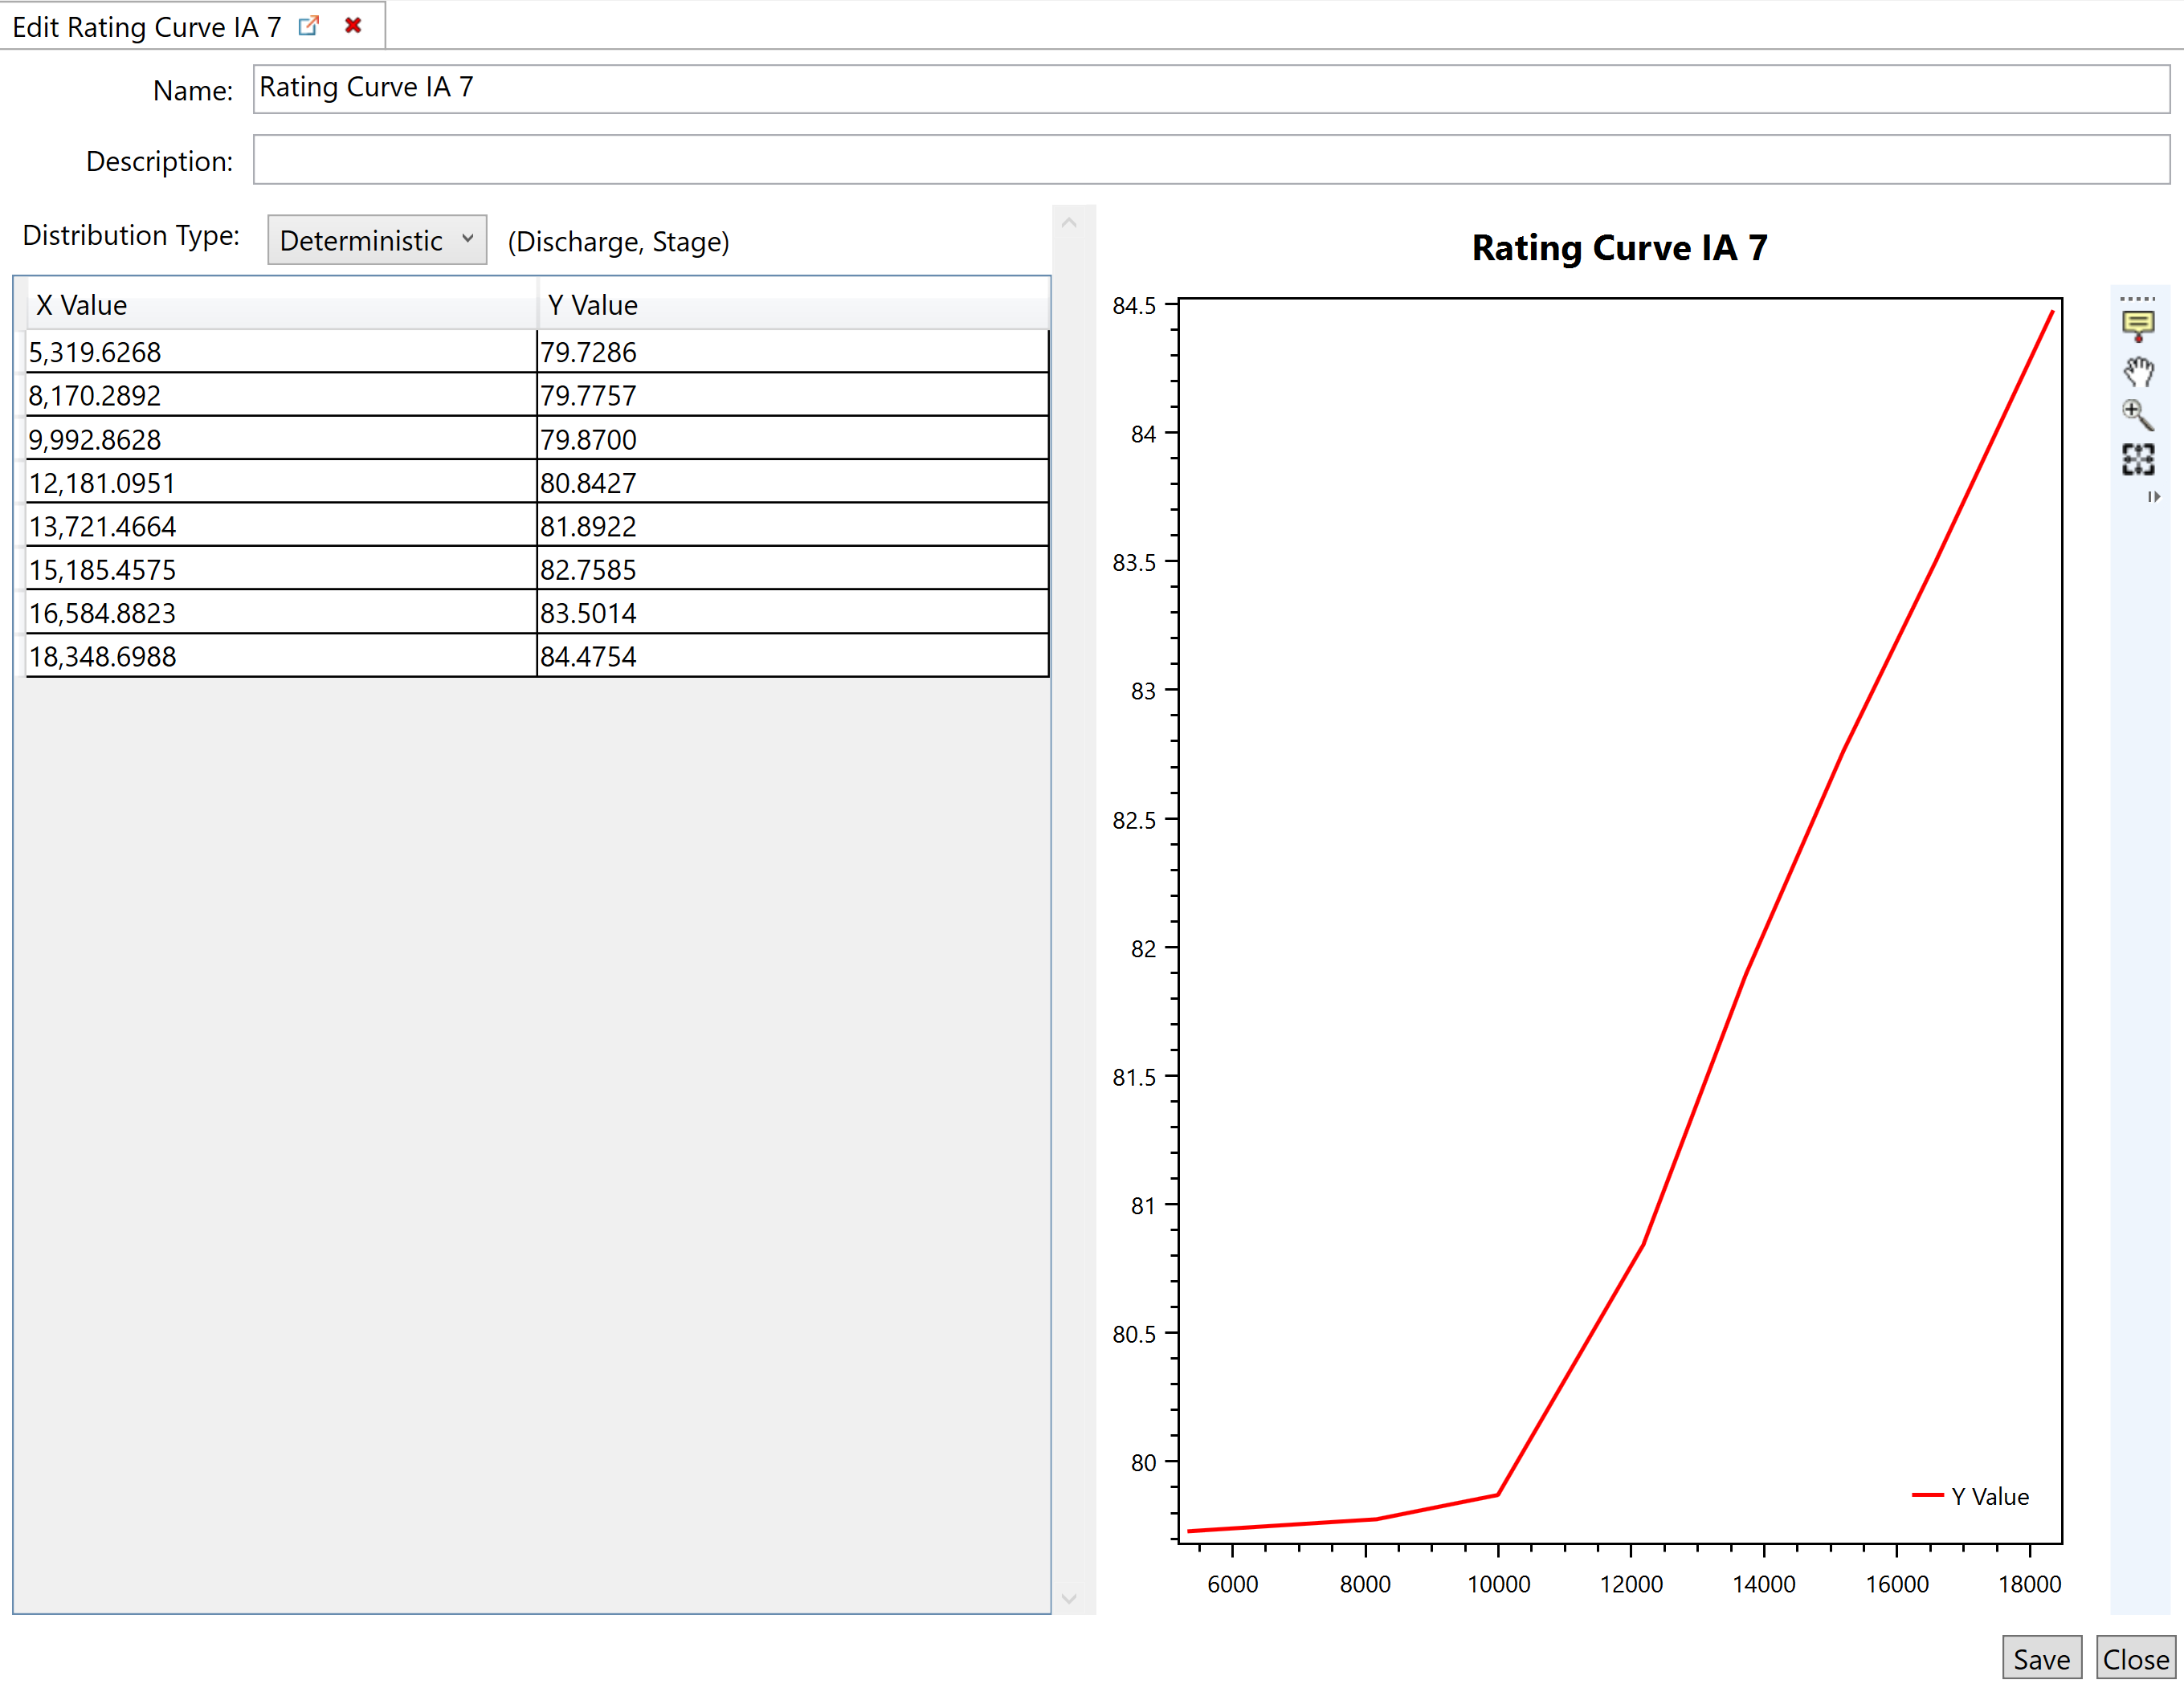
Task: Click the Y Value legend entry
Action: click(1970, 1496)
